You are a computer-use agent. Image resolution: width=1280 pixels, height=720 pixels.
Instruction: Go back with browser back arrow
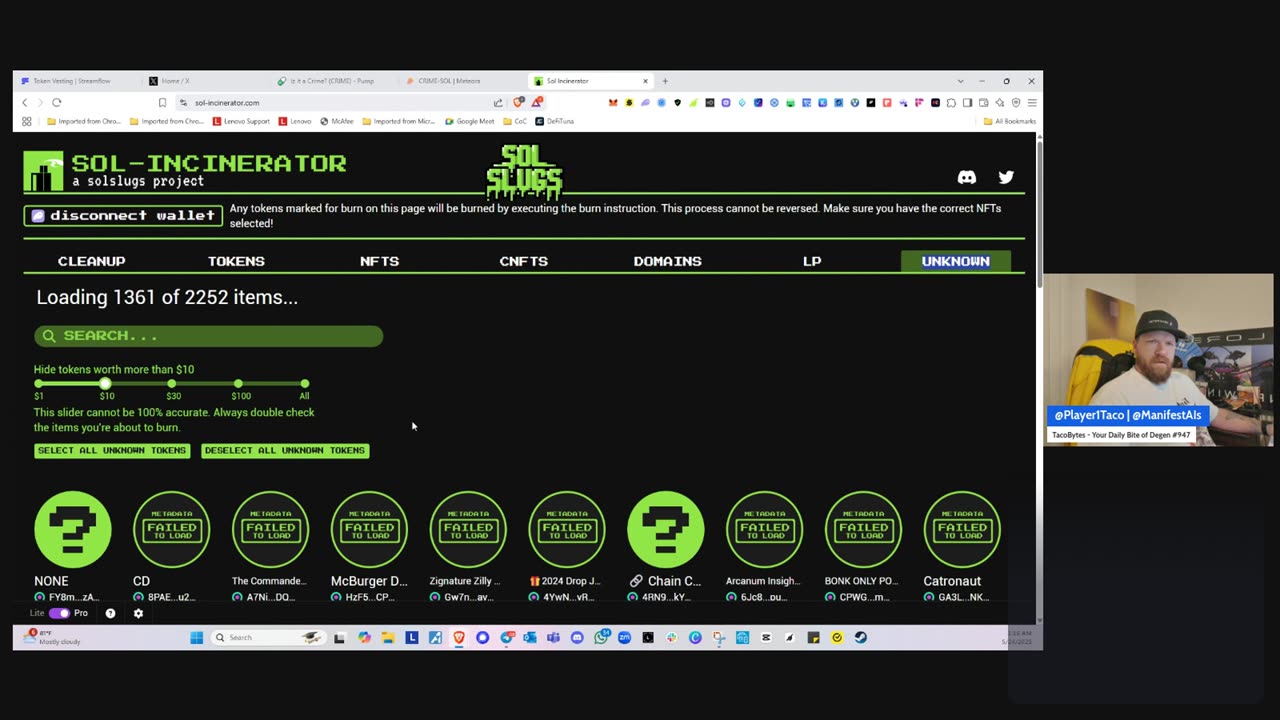25,102
